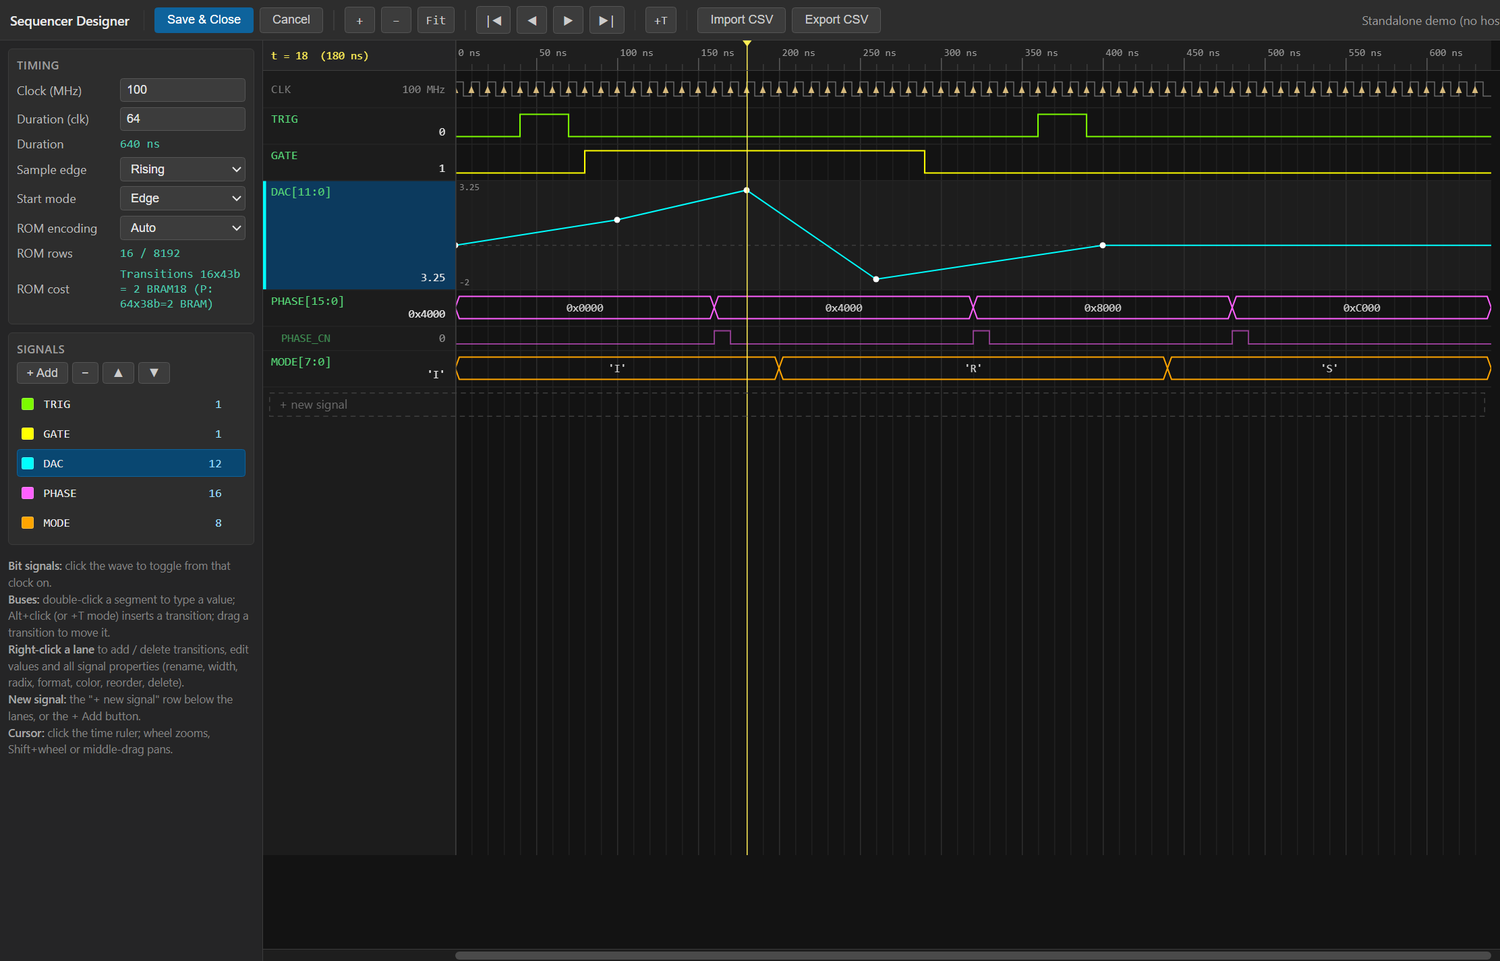Screen dimensions: 1500x961
Task: Click the cyan DAC color swatch
Action: [x=28, y=464]
